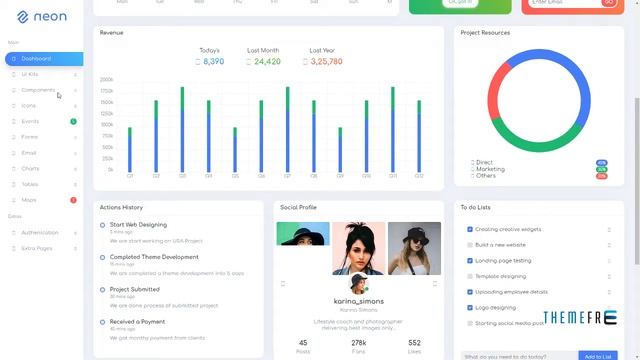Open options for Creating creative widgets

[x=609, y=230]
